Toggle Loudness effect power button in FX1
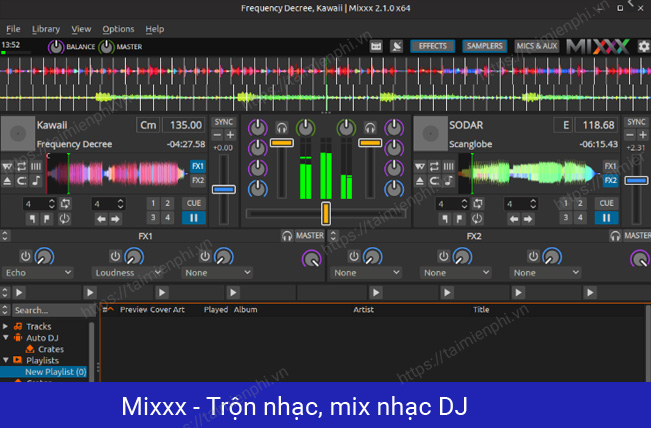 115,256
